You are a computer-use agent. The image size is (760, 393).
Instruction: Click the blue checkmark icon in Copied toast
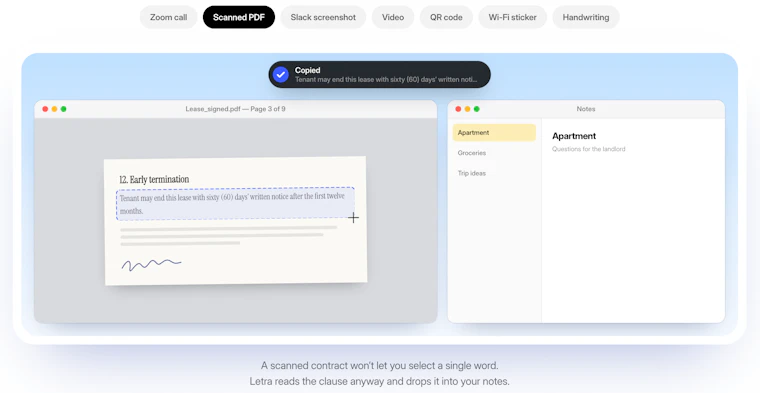[281, 75]
